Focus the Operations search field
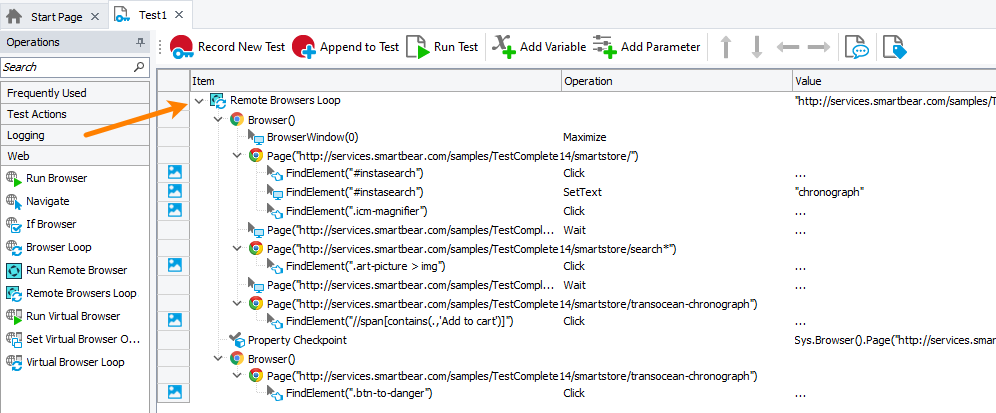The image size is (996, 413). [x=67, y=67]
